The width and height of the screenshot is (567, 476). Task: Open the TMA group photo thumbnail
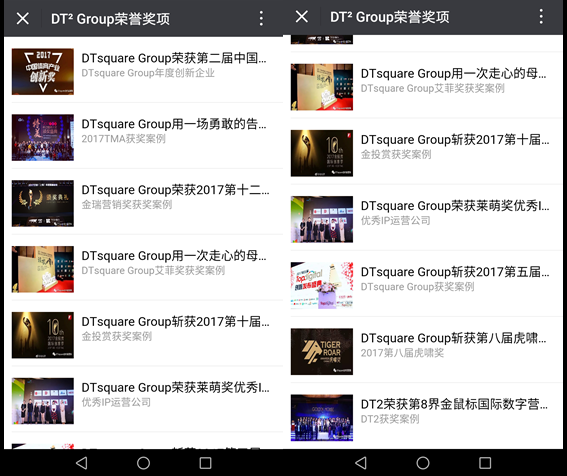tap(43, 137)
